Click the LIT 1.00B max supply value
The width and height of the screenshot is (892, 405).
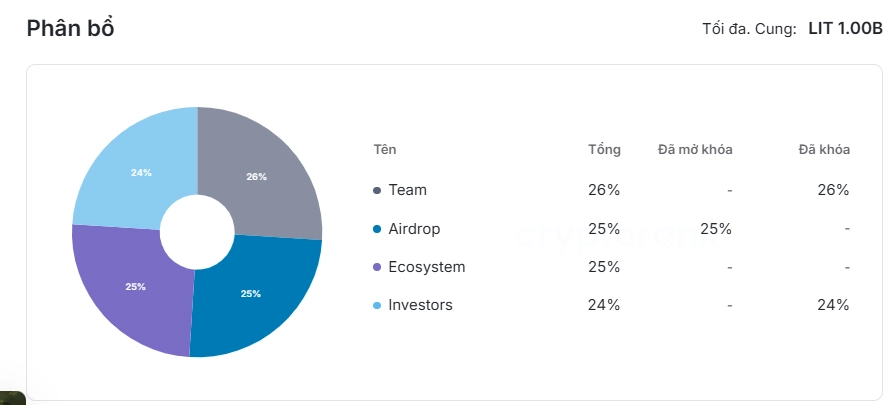pyautogui.click(x=844, y=29)
